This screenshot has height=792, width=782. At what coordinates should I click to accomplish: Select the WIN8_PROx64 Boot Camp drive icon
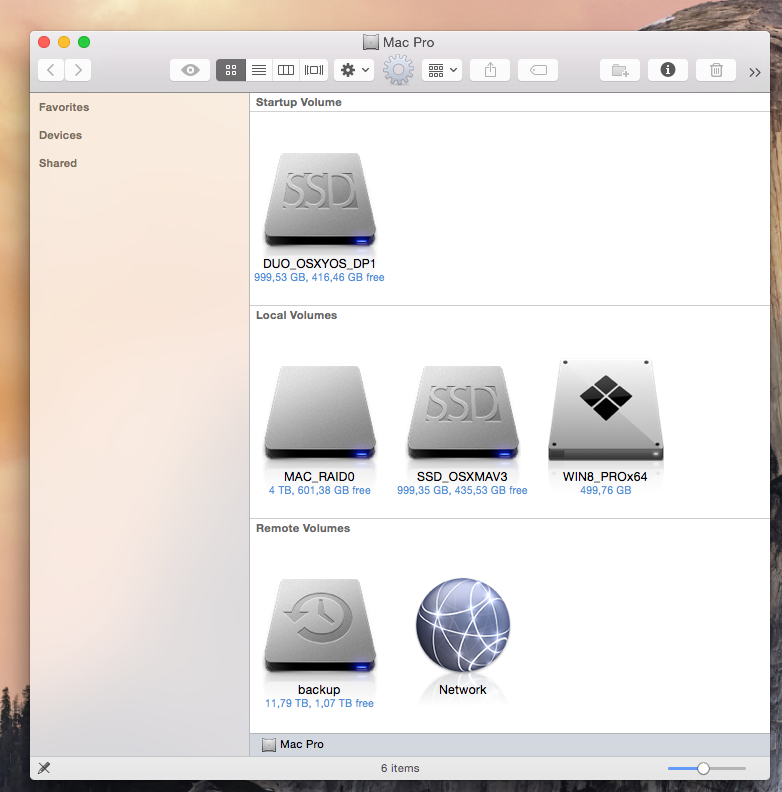[x=606, y=410]
